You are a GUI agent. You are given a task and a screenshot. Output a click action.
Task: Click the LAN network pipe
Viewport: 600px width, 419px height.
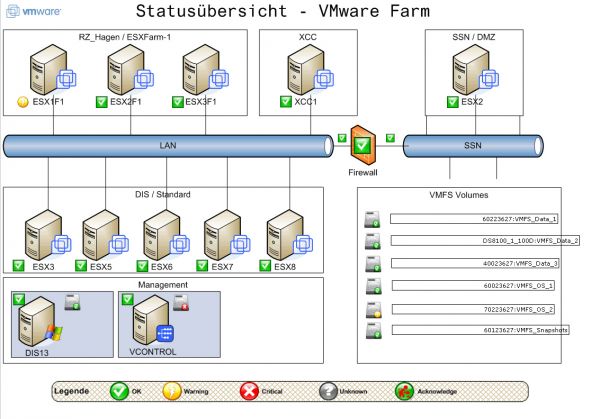[168, 146]
